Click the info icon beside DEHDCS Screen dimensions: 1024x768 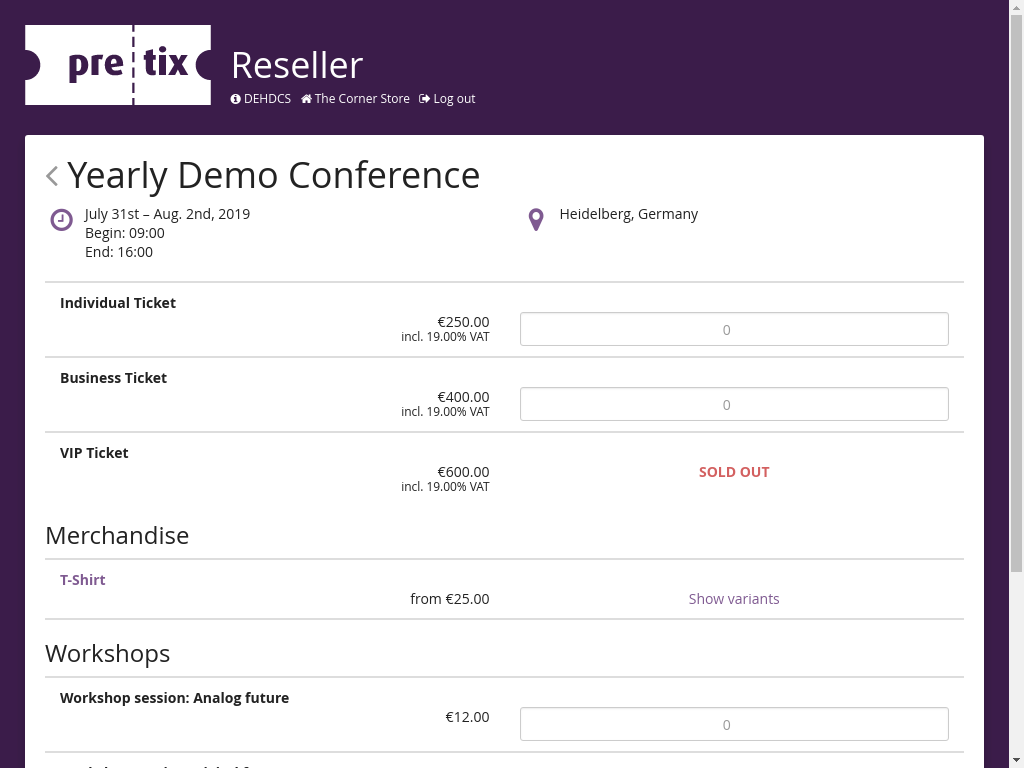click(236, 99)
